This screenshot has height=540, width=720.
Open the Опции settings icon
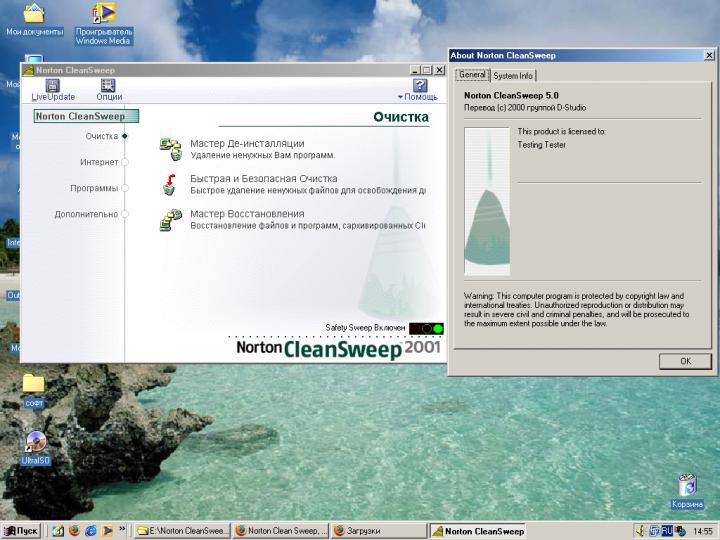point(109,86)
